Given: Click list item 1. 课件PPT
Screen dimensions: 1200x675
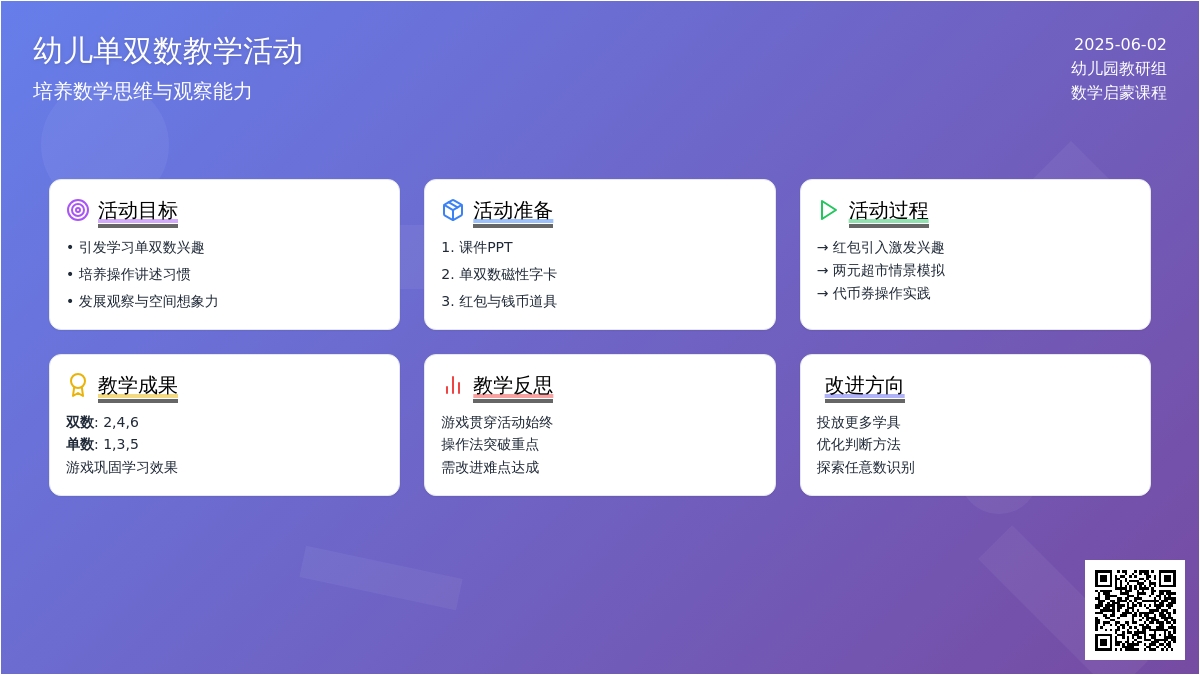Looking at the screenshot, I should pyautogui.click(x=477, y=247).
